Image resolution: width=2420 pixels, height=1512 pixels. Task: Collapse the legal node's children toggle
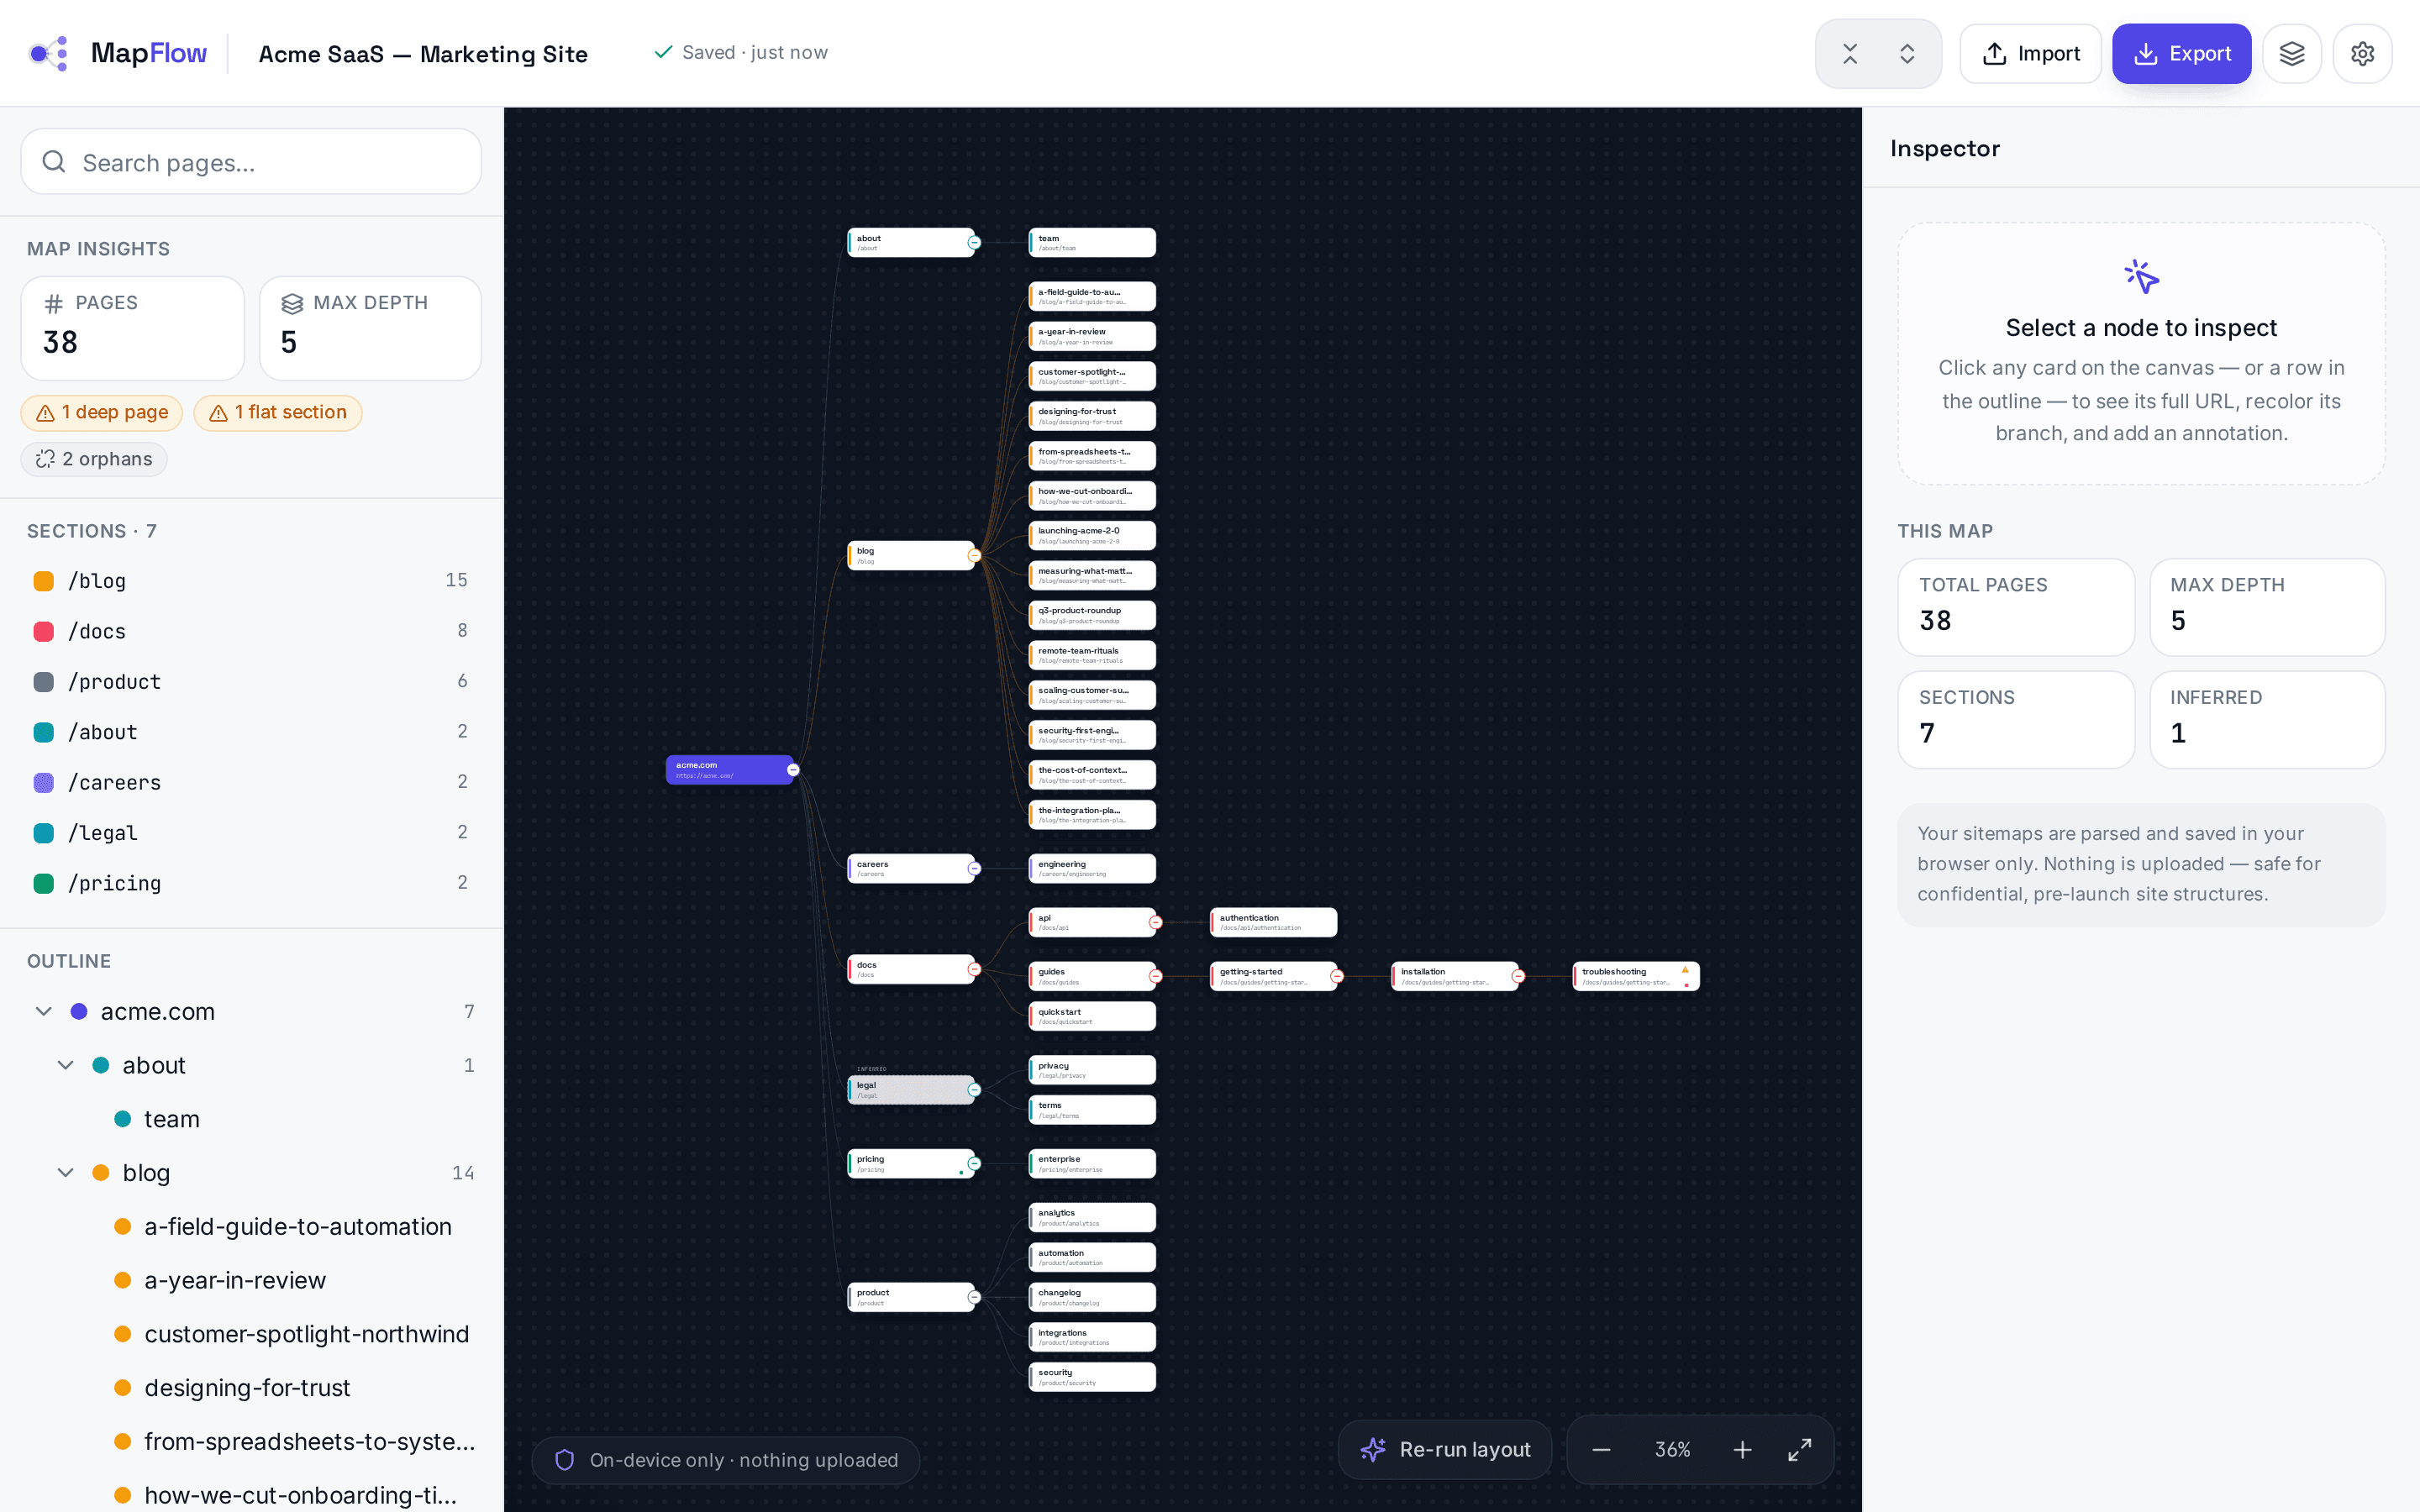click(974, 1090)
